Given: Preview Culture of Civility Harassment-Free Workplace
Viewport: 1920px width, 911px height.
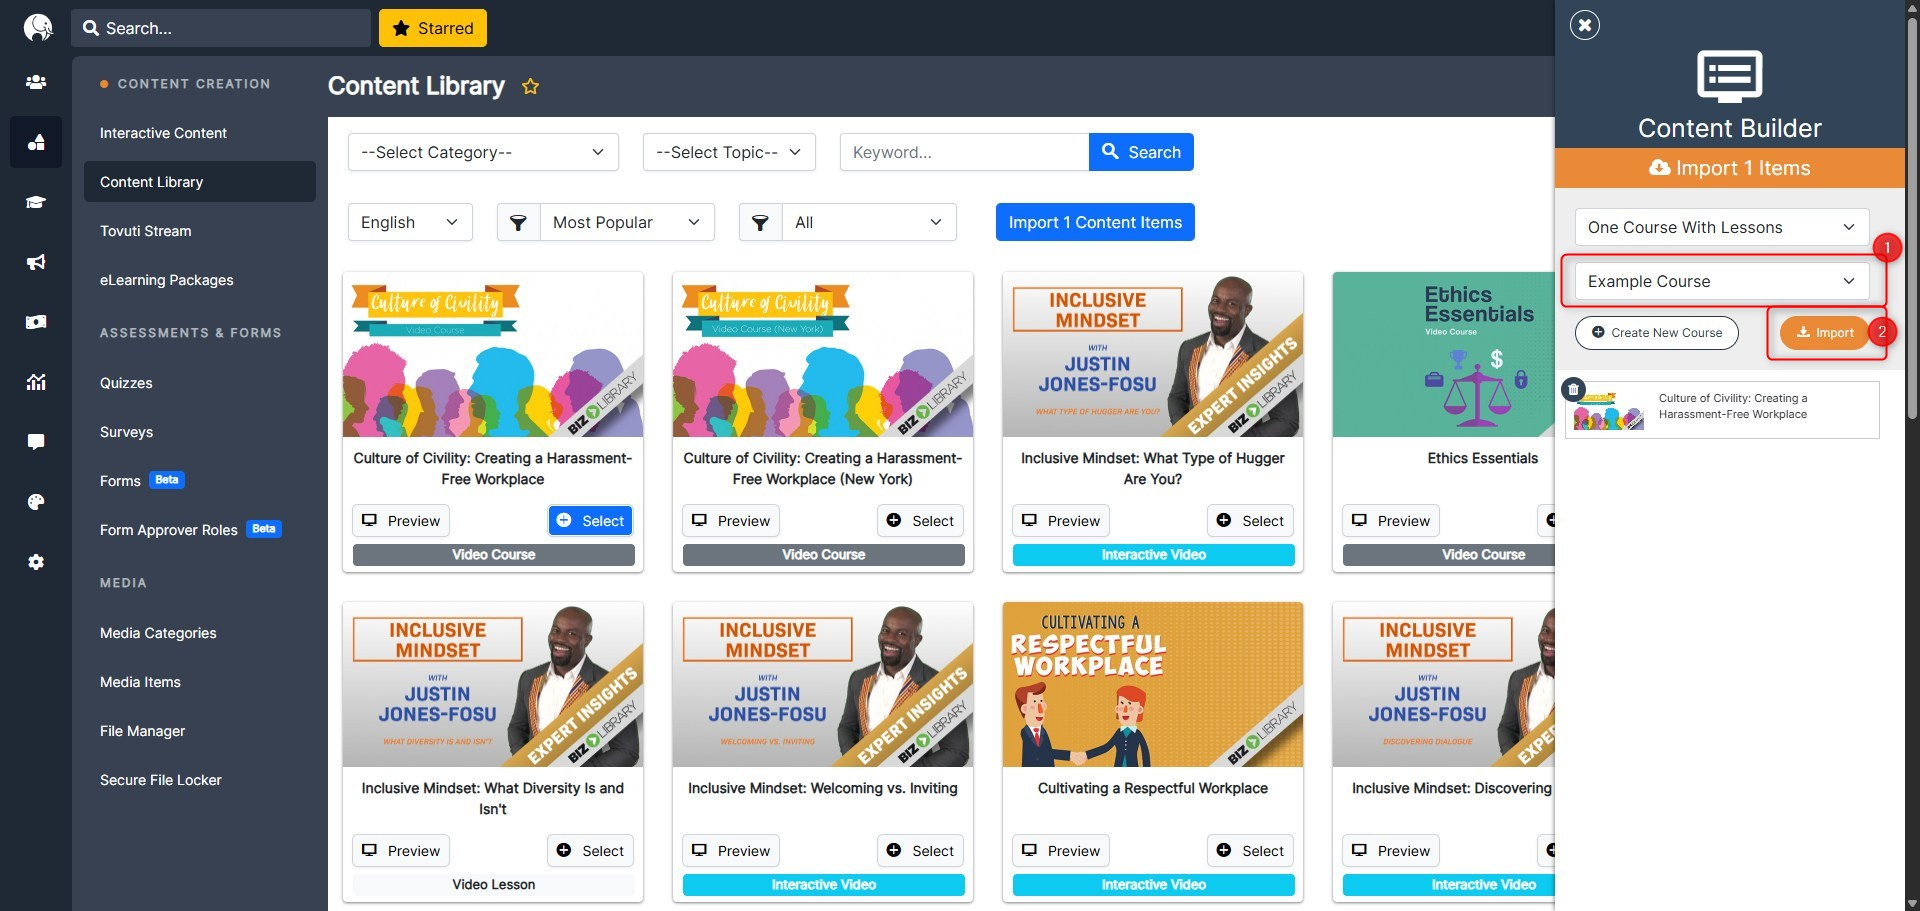Looking at the screenshot, I should (401, 521).
